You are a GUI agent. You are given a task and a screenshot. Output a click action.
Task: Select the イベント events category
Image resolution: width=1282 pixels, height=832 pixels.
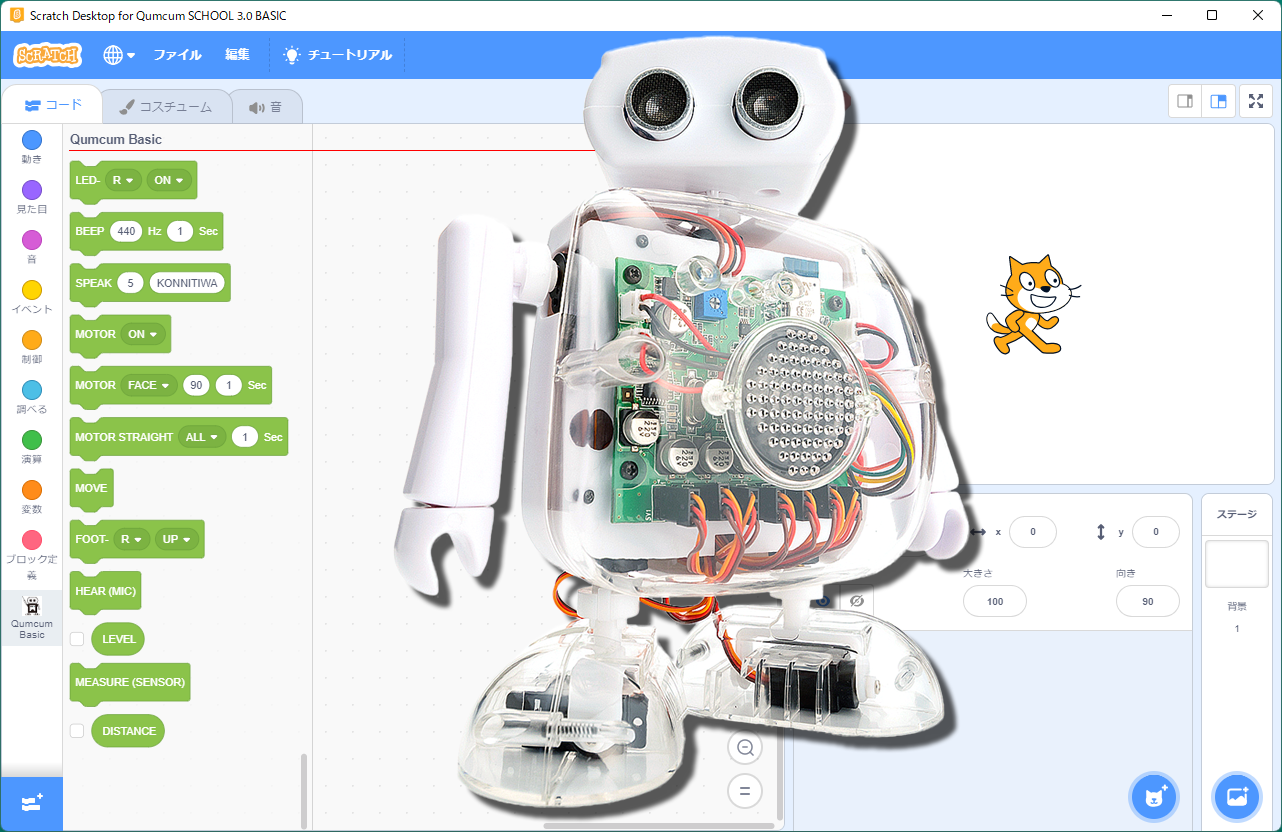point(32,297)
